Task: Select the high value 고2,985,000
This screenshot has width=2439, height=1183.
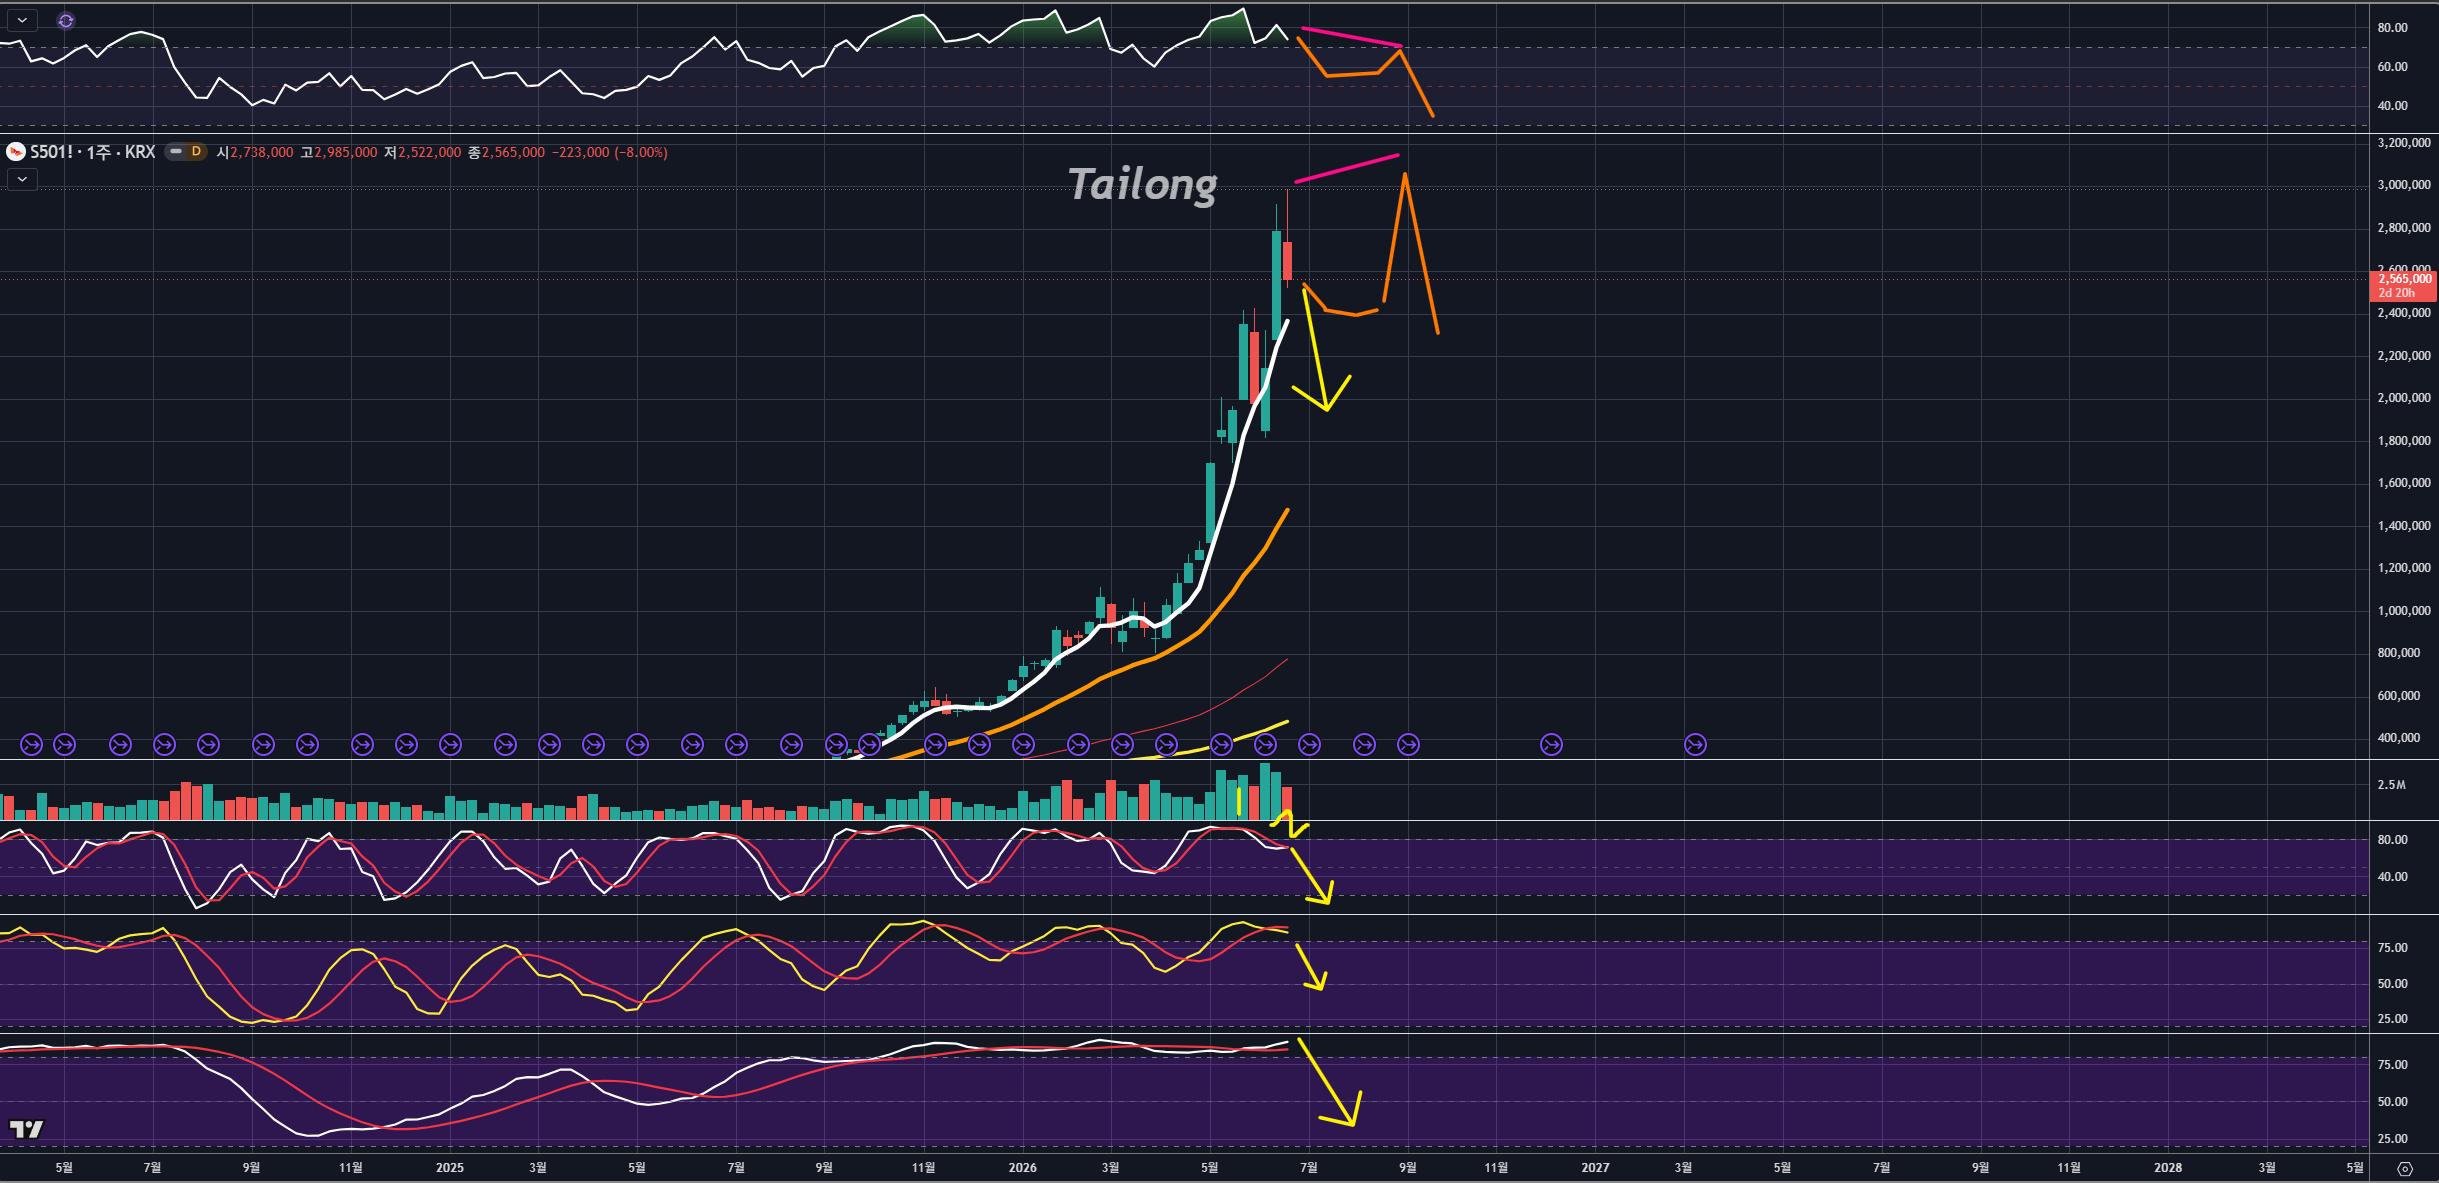Action: pos(339,152)
